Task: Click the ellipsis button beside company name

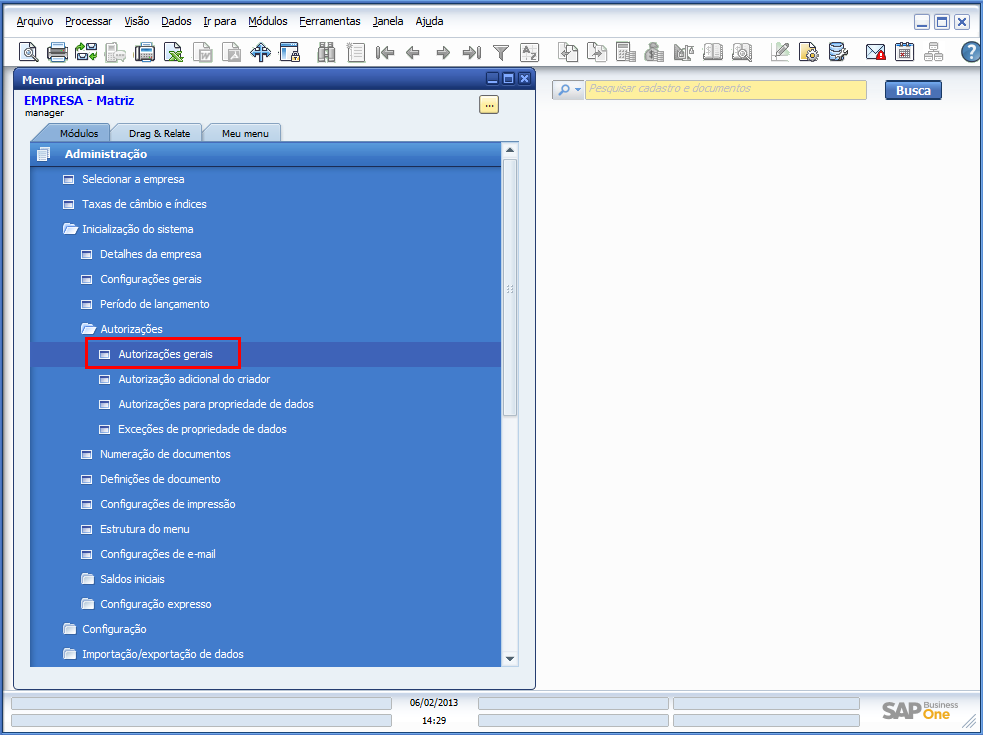Action: [489, 104]
